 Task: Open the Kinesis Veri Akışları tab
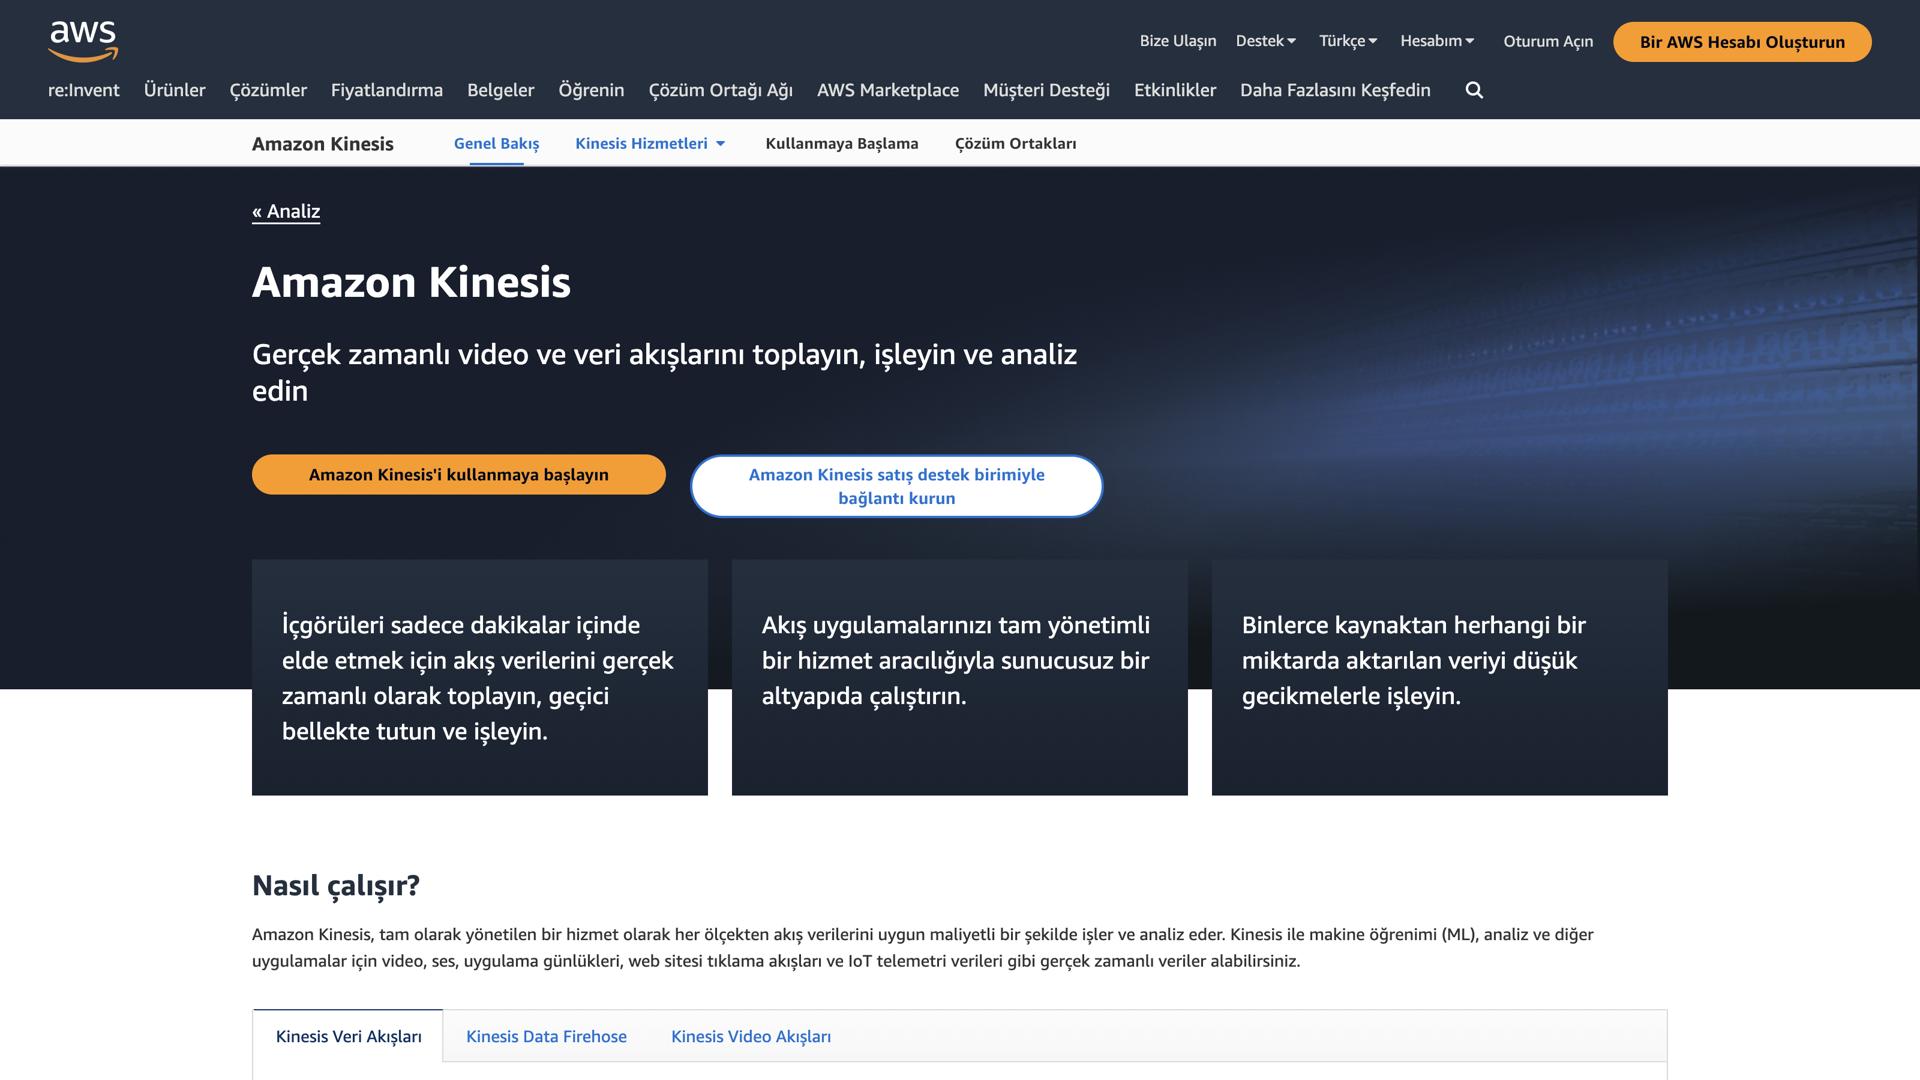click(349, 1037)
